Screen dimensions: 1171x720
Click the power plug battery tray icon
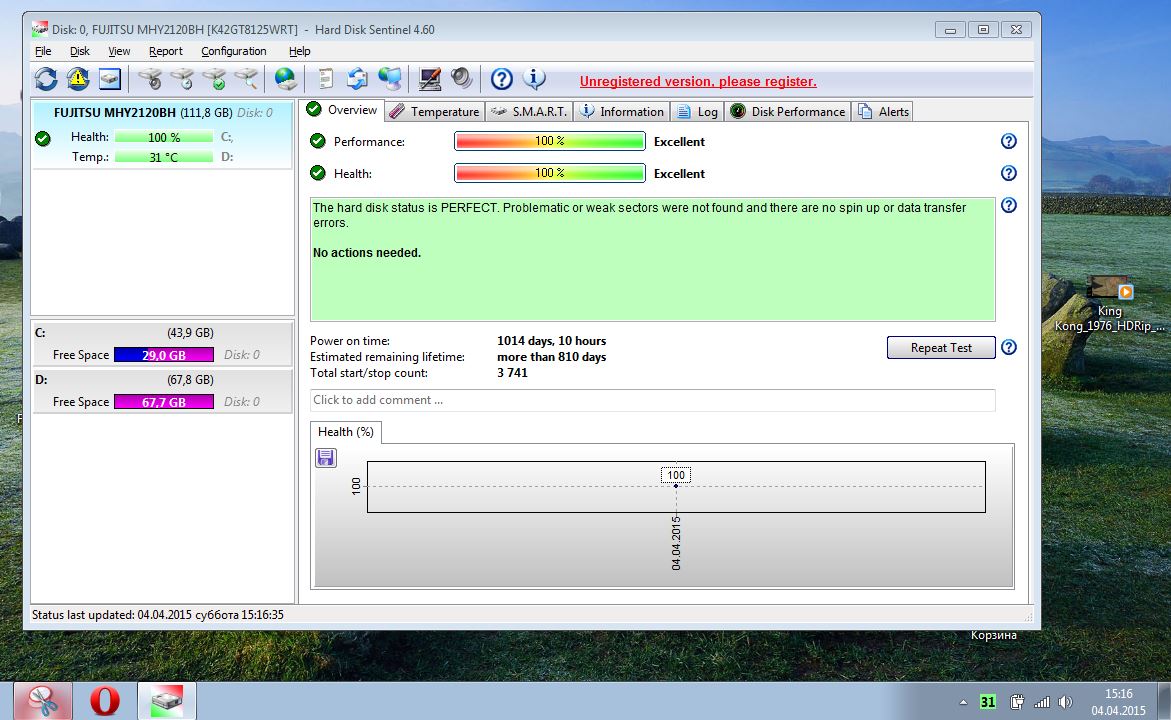click(1016, 702)
